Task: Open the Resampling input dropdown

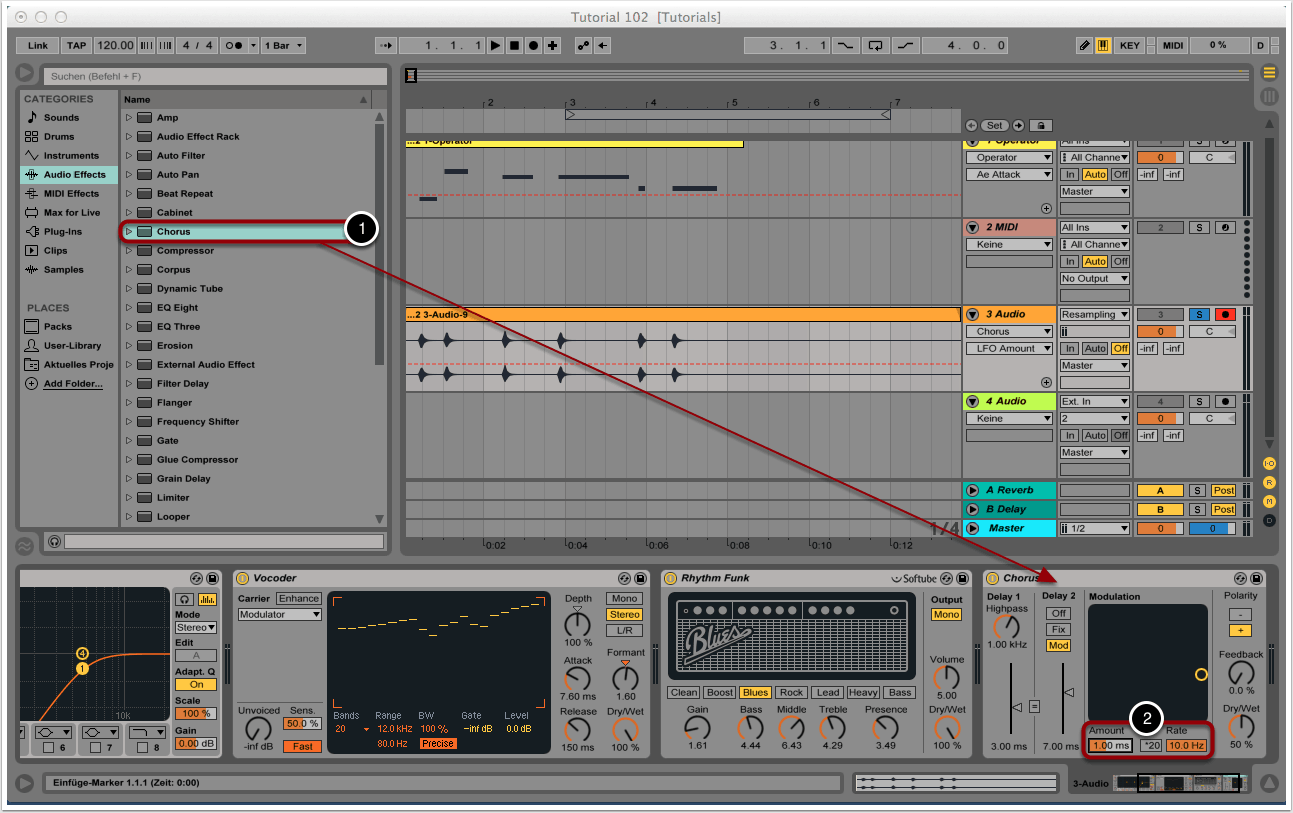Action: (1094, 315)
